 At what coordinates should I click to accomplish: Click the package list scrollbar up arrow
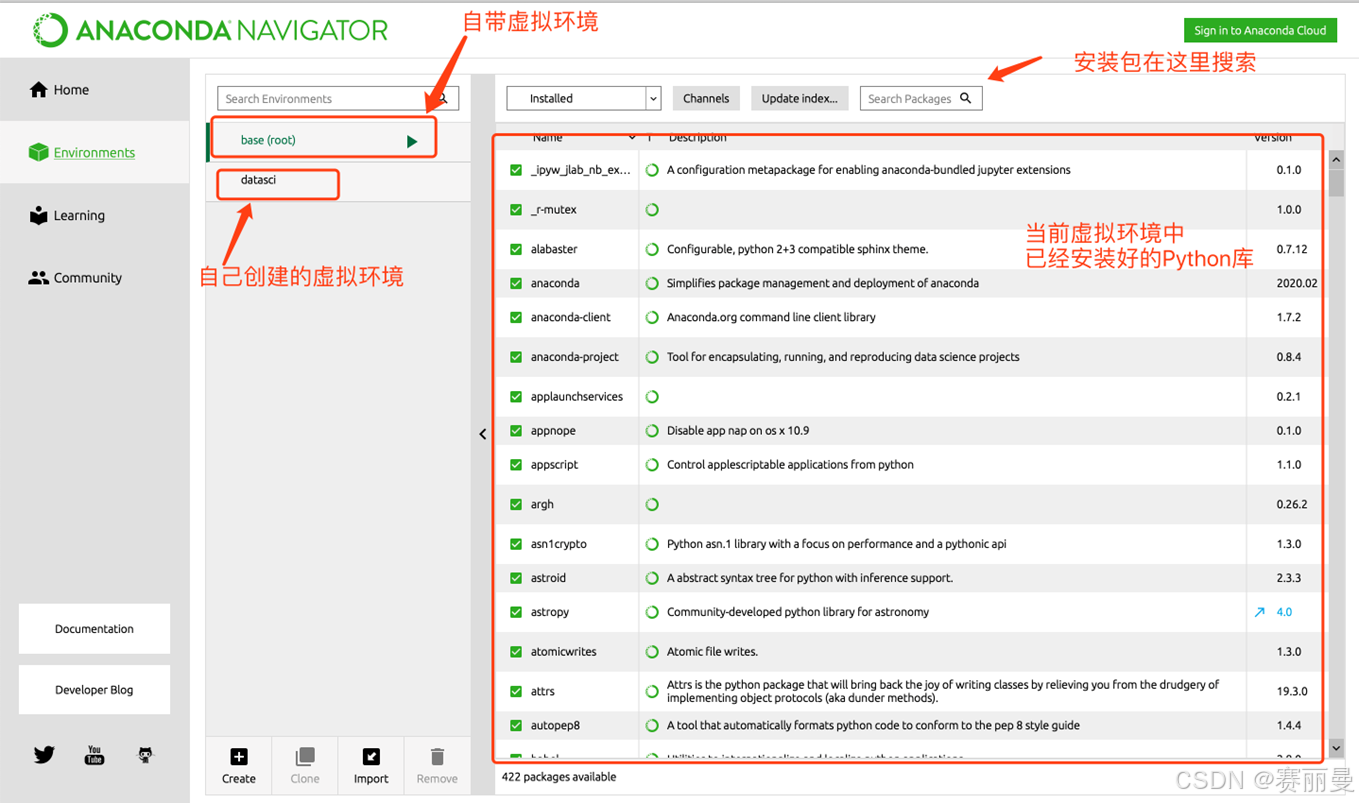tap(1336, 158)
